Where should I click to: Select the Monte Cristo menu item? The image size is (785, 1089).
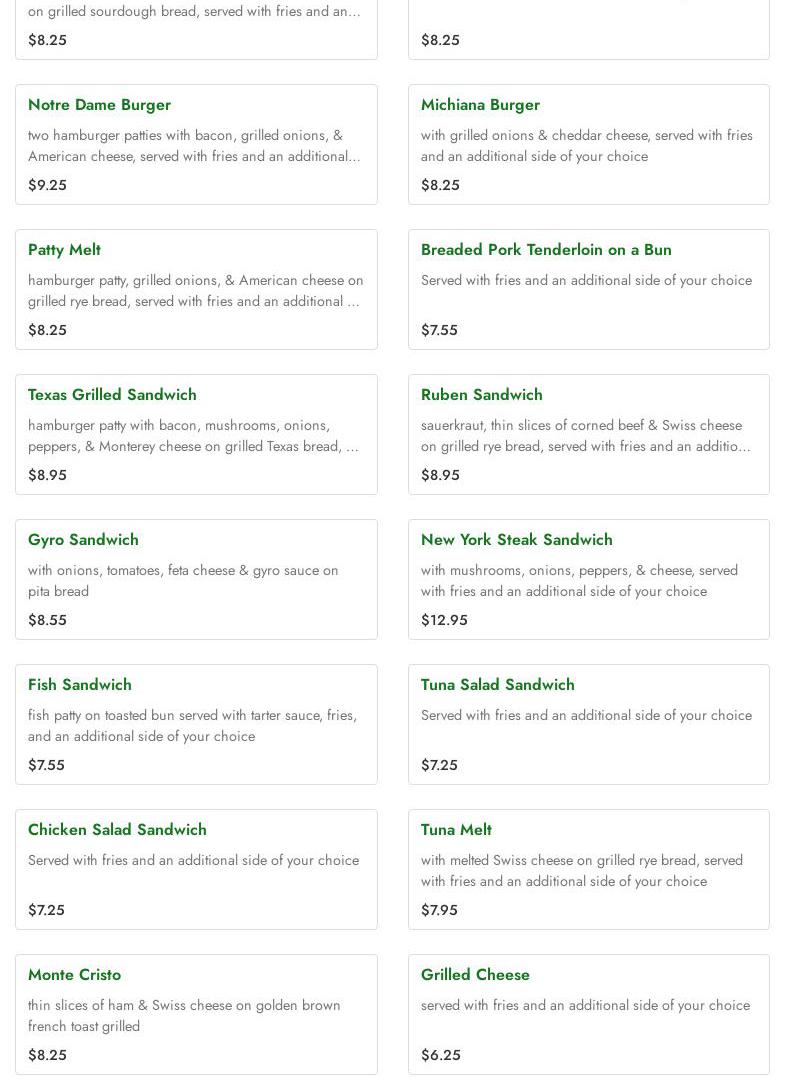(74, 975)
